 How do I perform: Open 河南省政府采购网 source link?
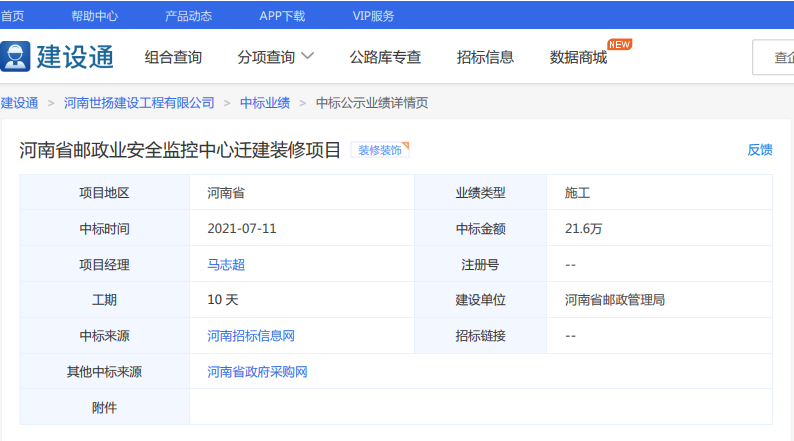coord(257,372)
